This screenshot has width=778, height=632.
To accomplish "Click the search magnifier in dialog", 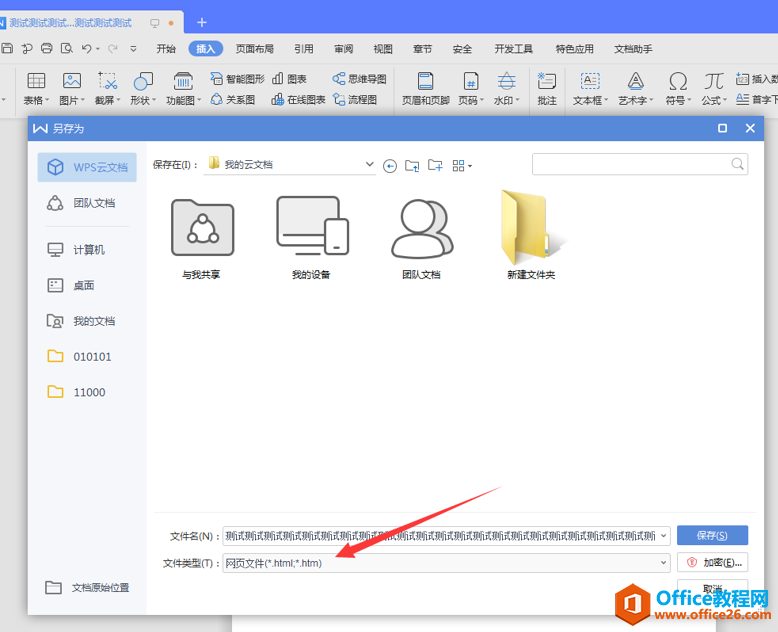I will (x=737, y=164).
